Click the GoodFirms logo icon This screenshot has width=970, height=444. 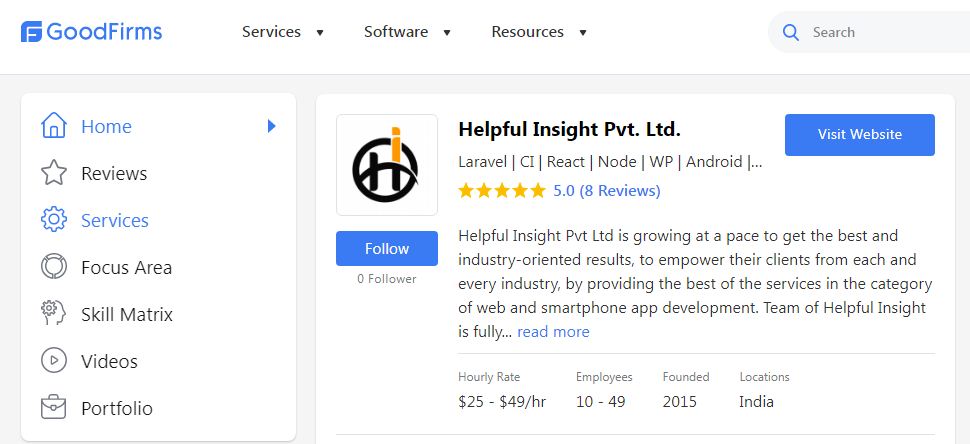point(32,32)
